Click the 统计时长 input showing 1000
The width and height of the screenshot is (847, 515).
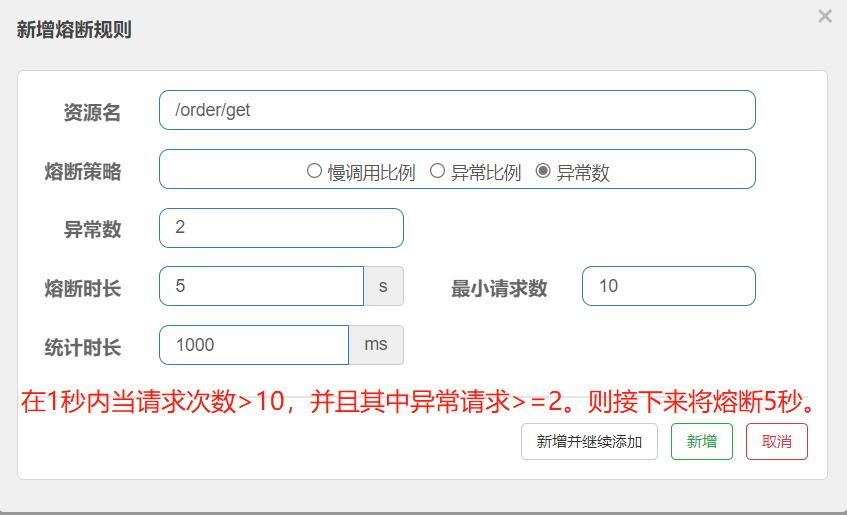253,345
